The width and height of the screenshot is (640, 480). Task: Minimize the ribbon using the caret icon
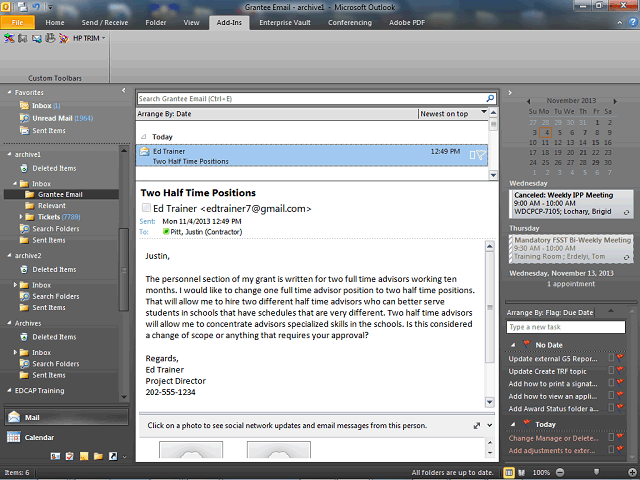click(x=620, y=23)
